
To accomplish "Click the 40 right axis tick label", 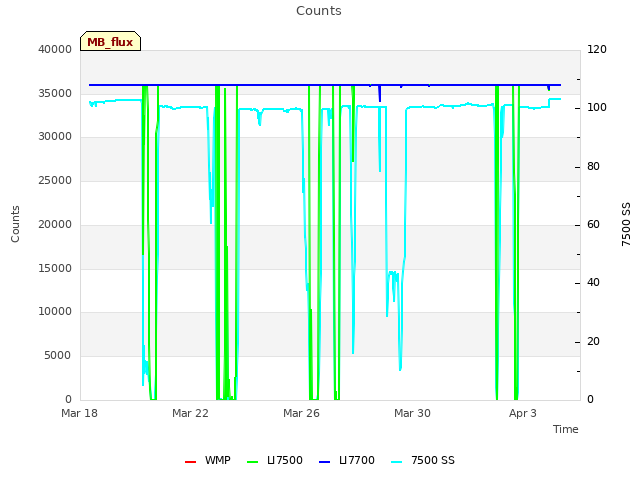I will tap(593, 282).
